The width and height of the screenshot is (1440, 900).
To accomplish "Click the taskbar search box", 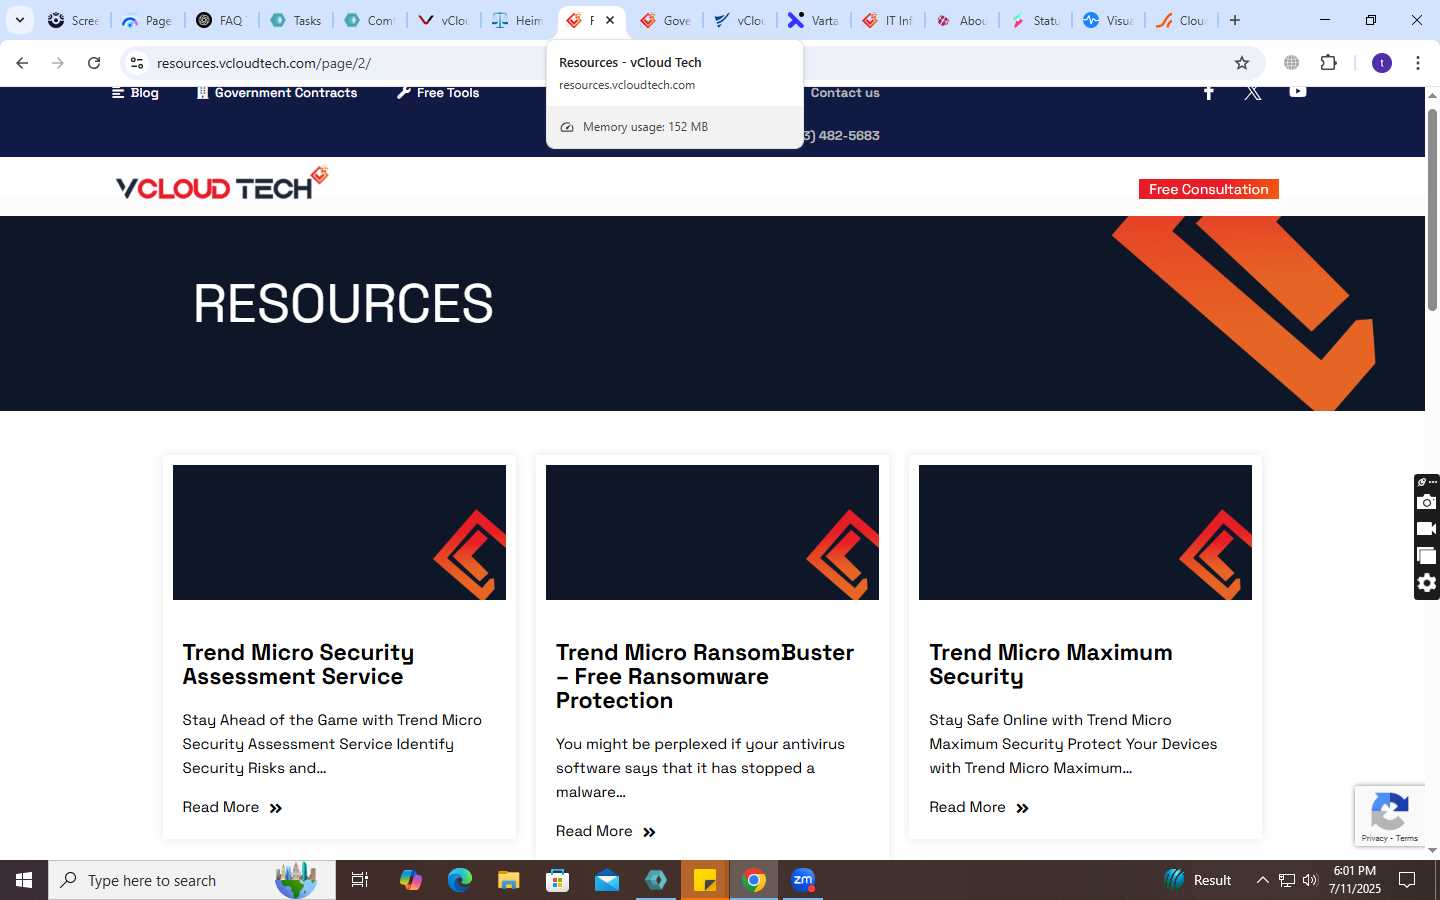I will click(x=192, y=880).
